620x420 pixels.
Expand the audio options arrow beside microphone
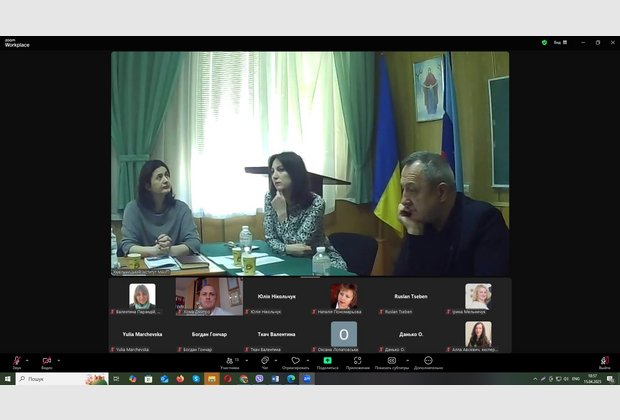pyautogui.click(x=28, y=359)
